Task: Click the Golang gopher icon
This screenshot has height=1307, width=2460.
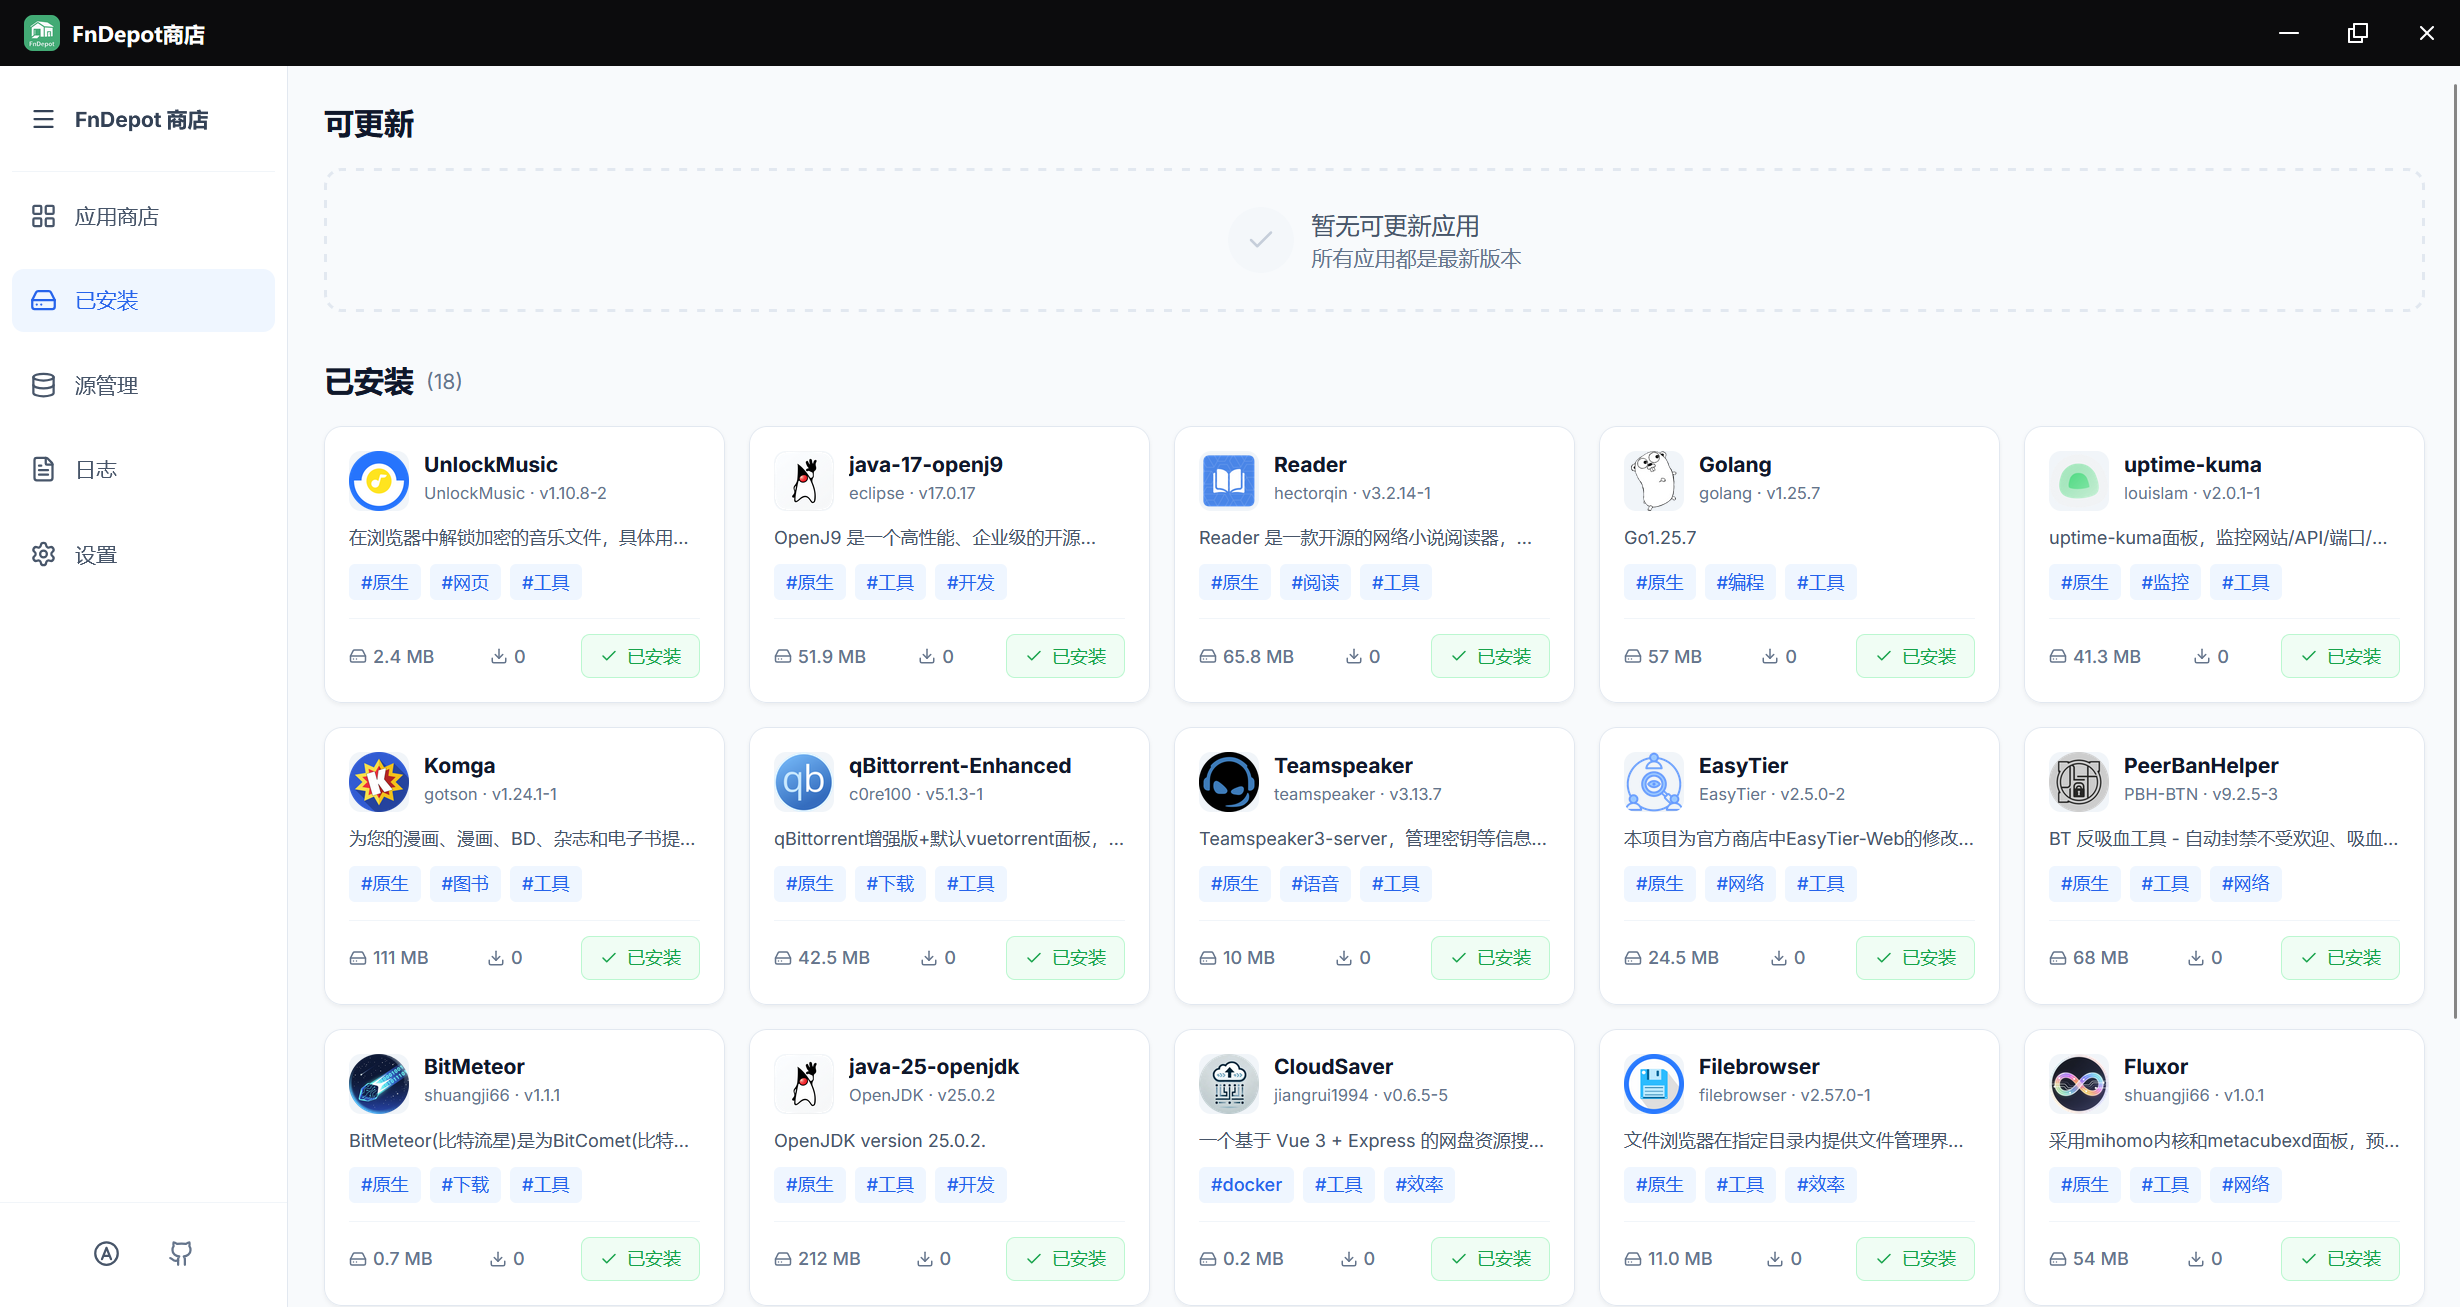Action: point(1653,480)
